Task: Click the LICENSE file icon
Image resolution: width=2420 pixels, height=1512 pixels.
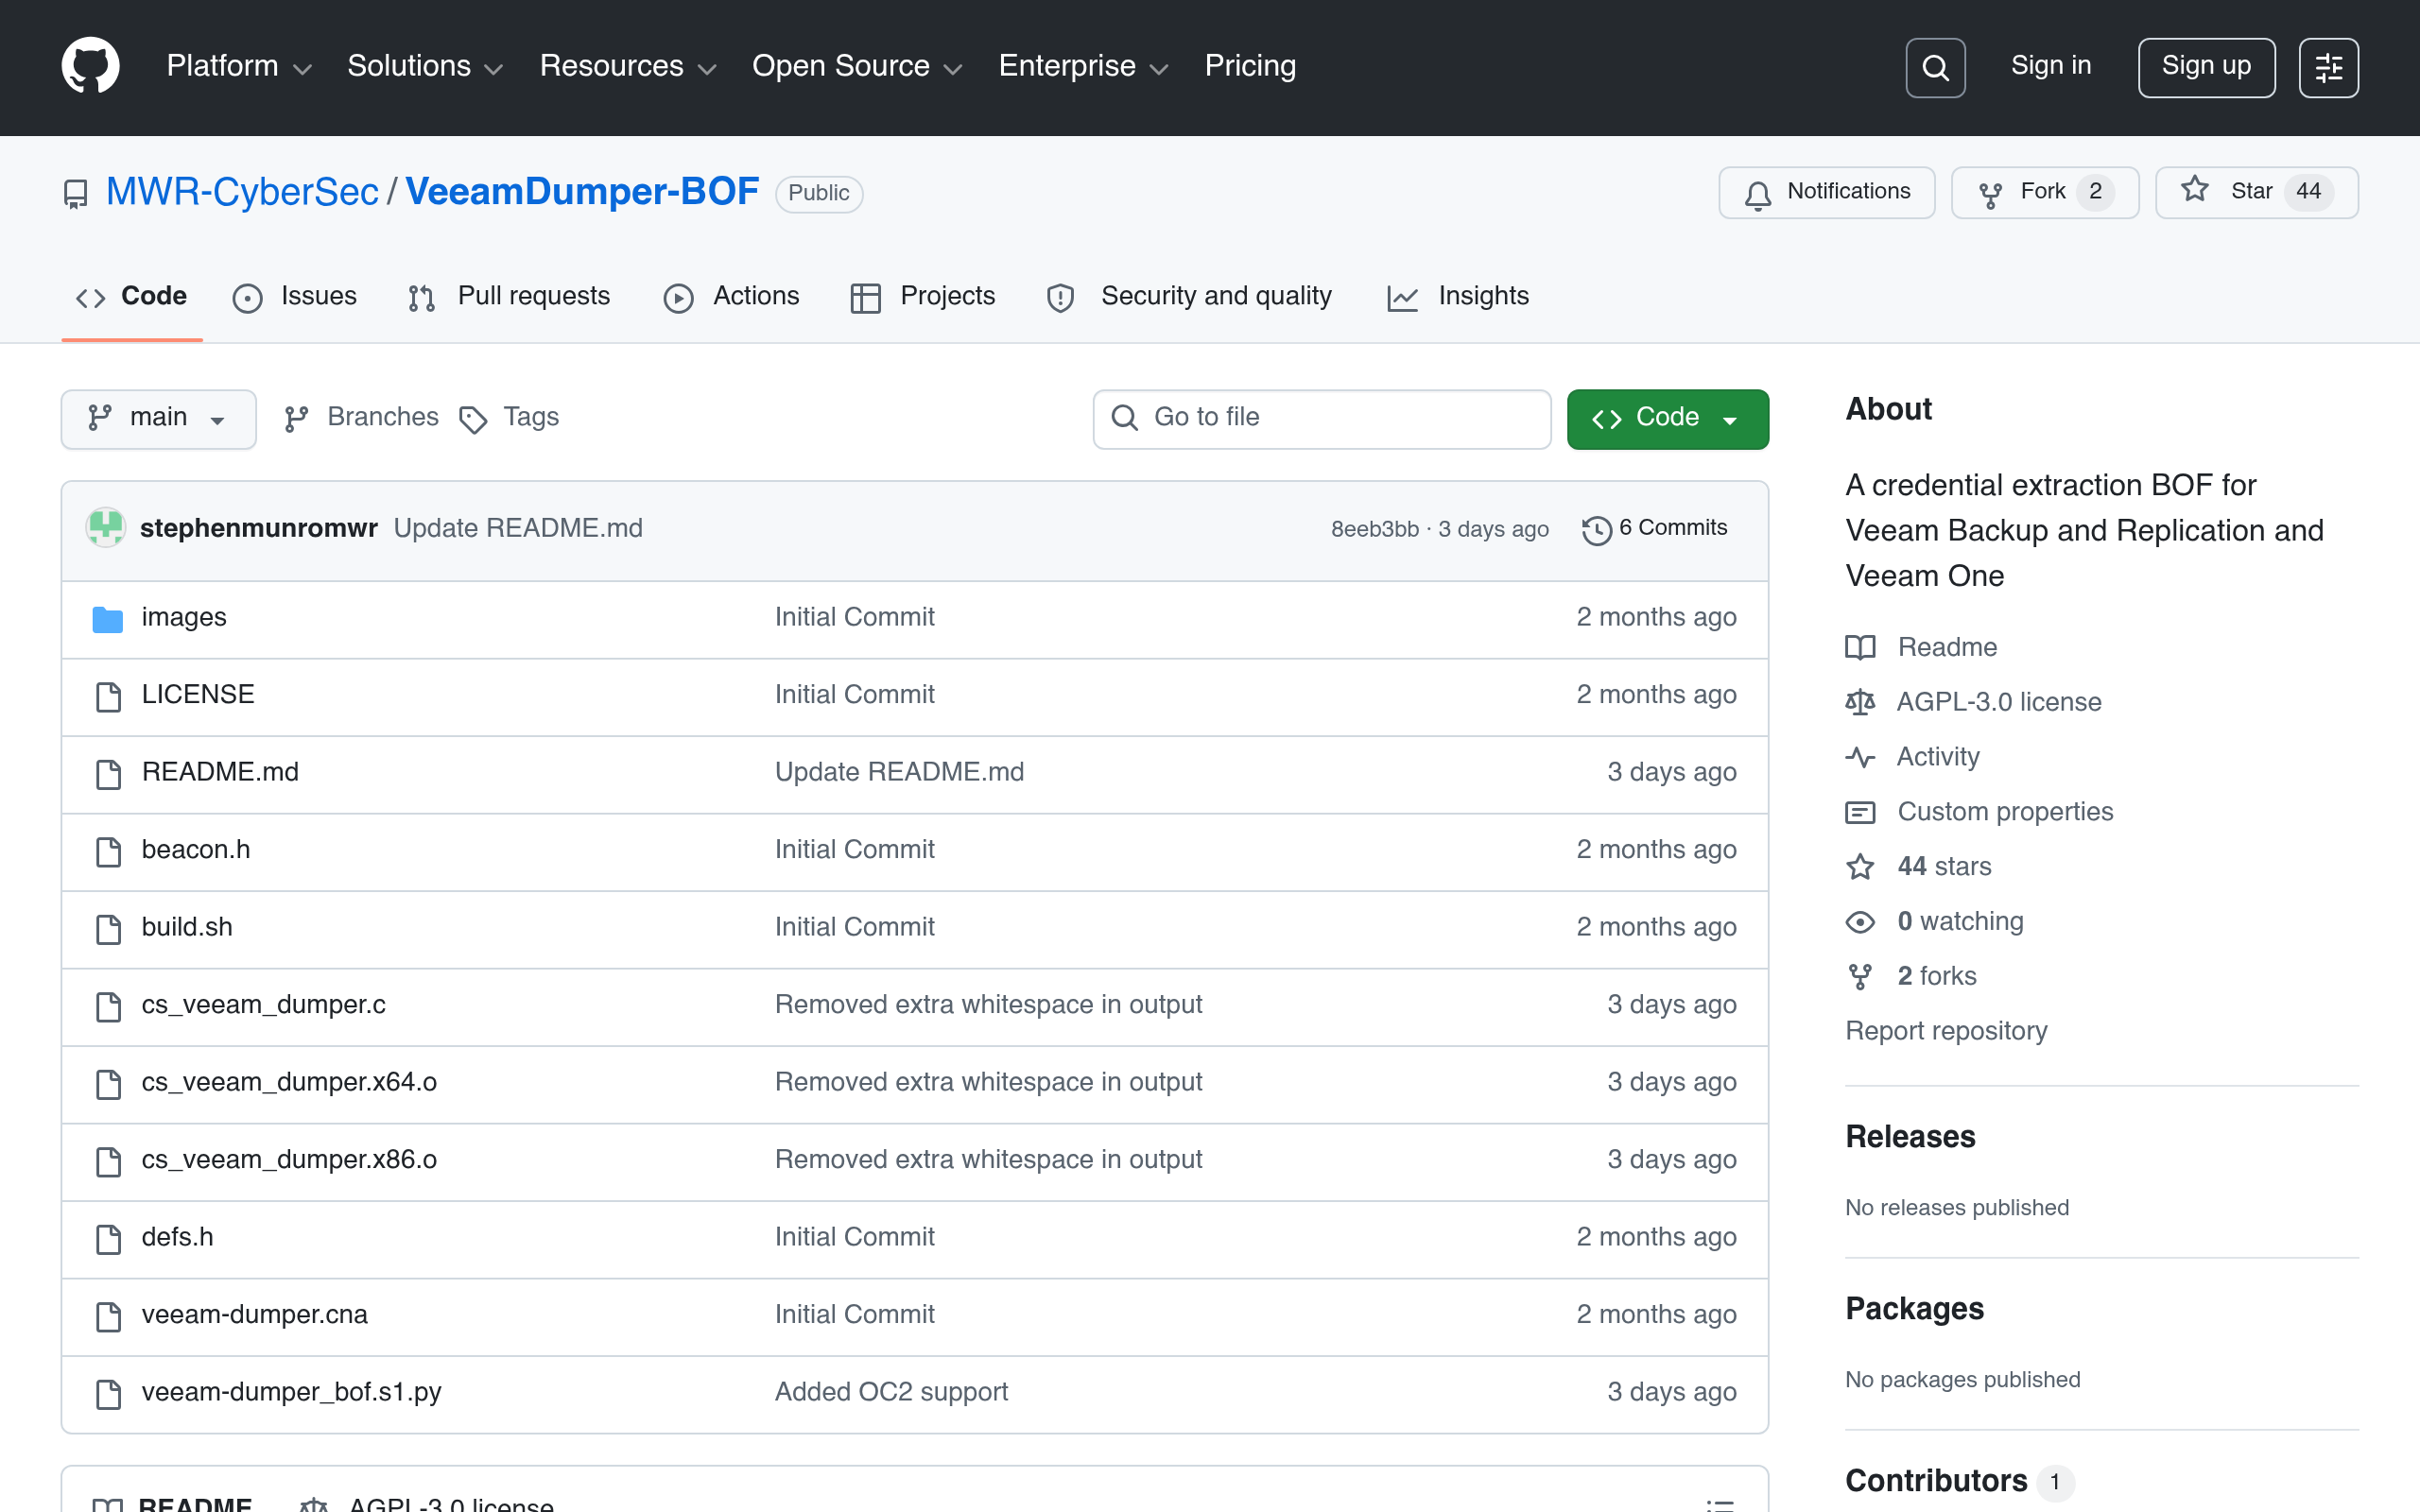Action: tap(108, 696)
